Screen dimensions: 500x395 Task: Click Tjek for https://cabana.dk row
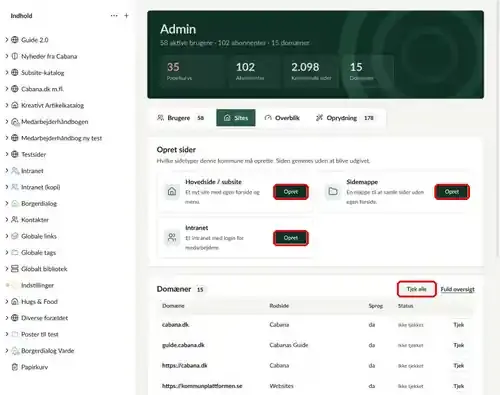point(459,366)
